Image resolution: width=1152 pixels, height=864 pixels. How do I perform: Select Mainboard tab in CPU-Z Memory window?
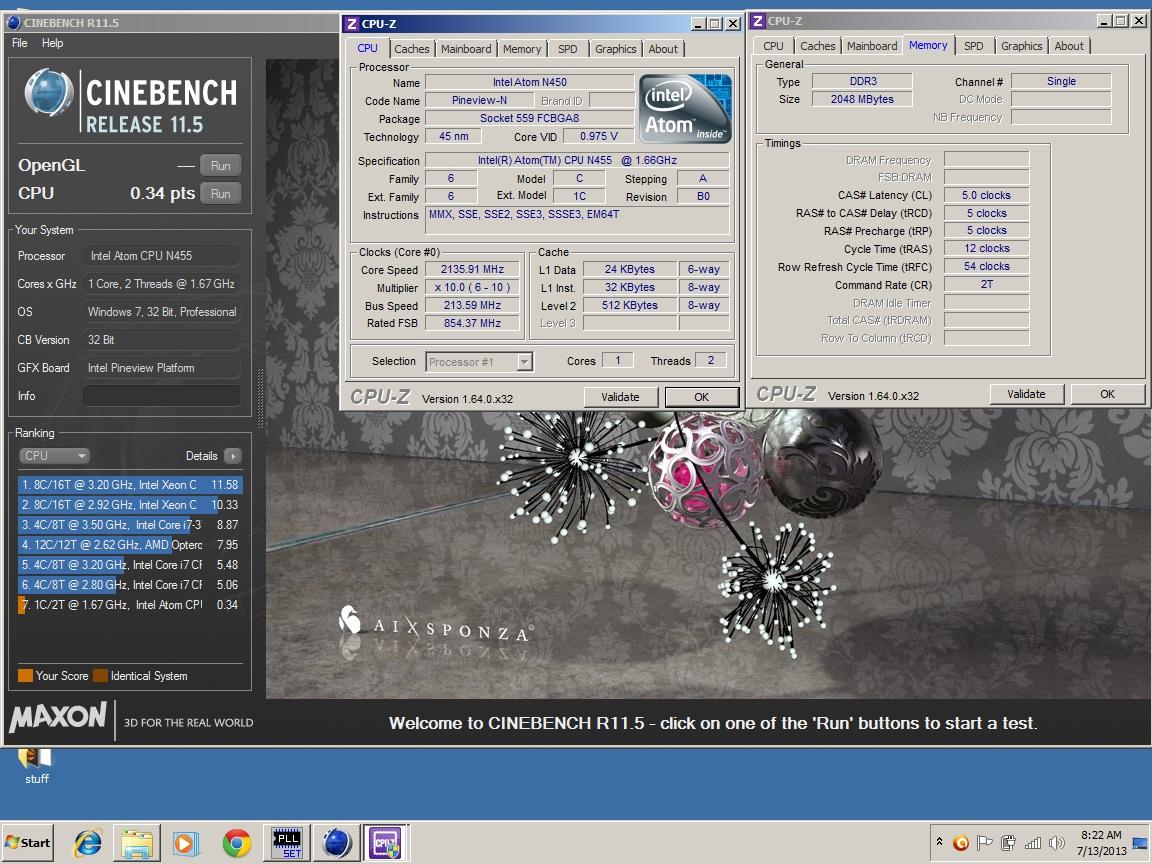[872, 46]
